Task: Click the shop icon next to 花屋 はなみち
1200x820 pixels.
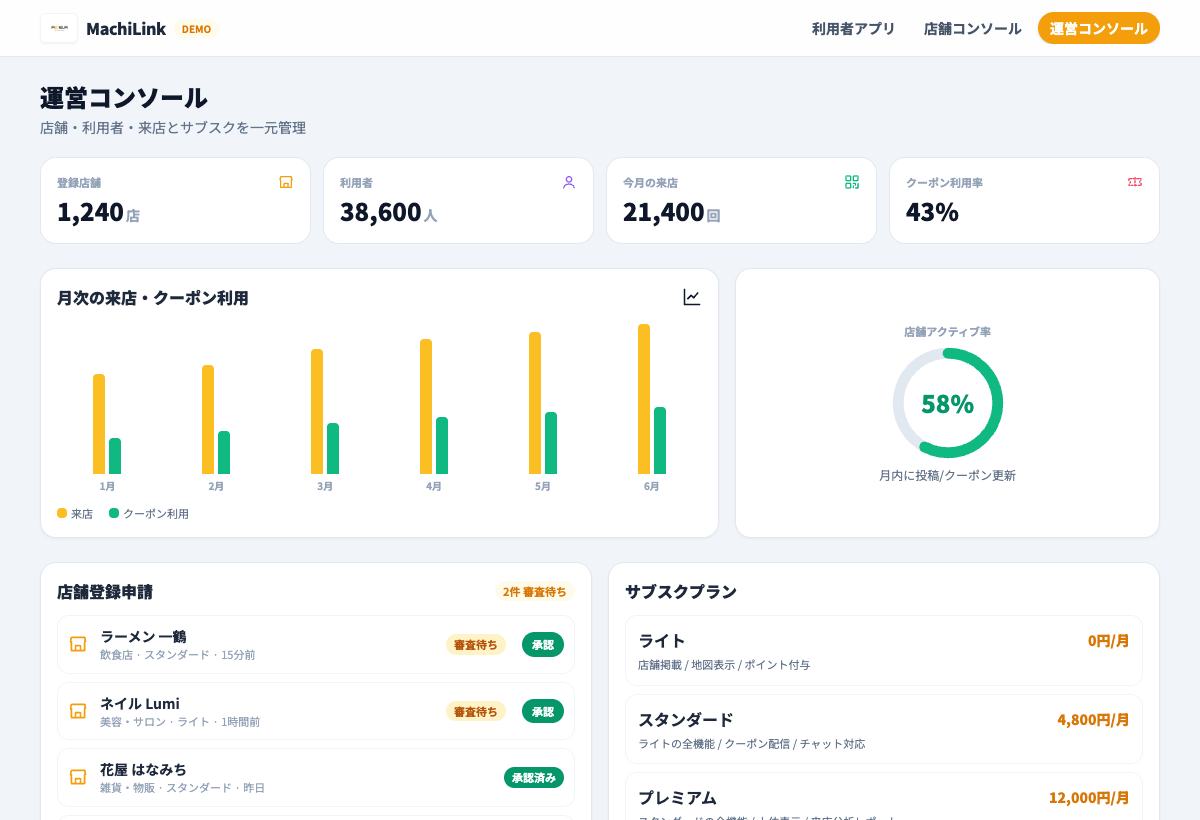Action: coord(78,777)
